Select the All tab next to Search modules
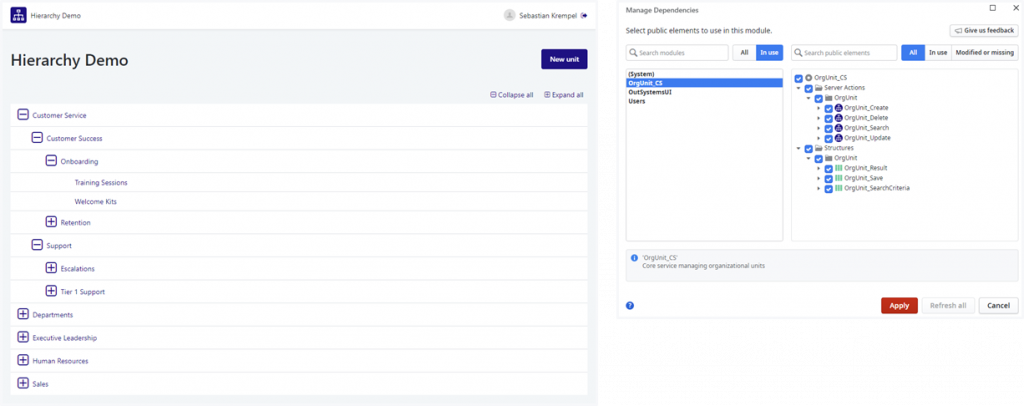The image size is (1024, 406). 743,52
